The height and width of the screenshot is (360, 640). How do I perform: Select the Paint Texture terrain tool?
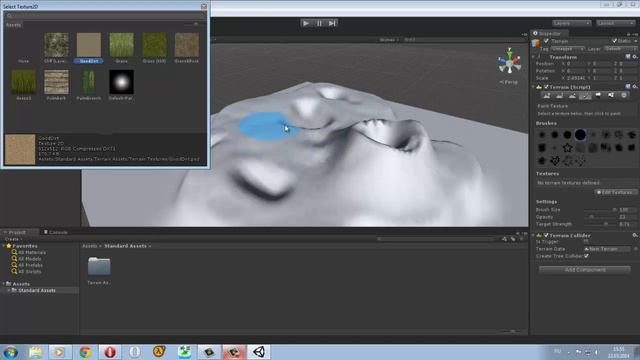pyautogui.click(x=585, y=96)
